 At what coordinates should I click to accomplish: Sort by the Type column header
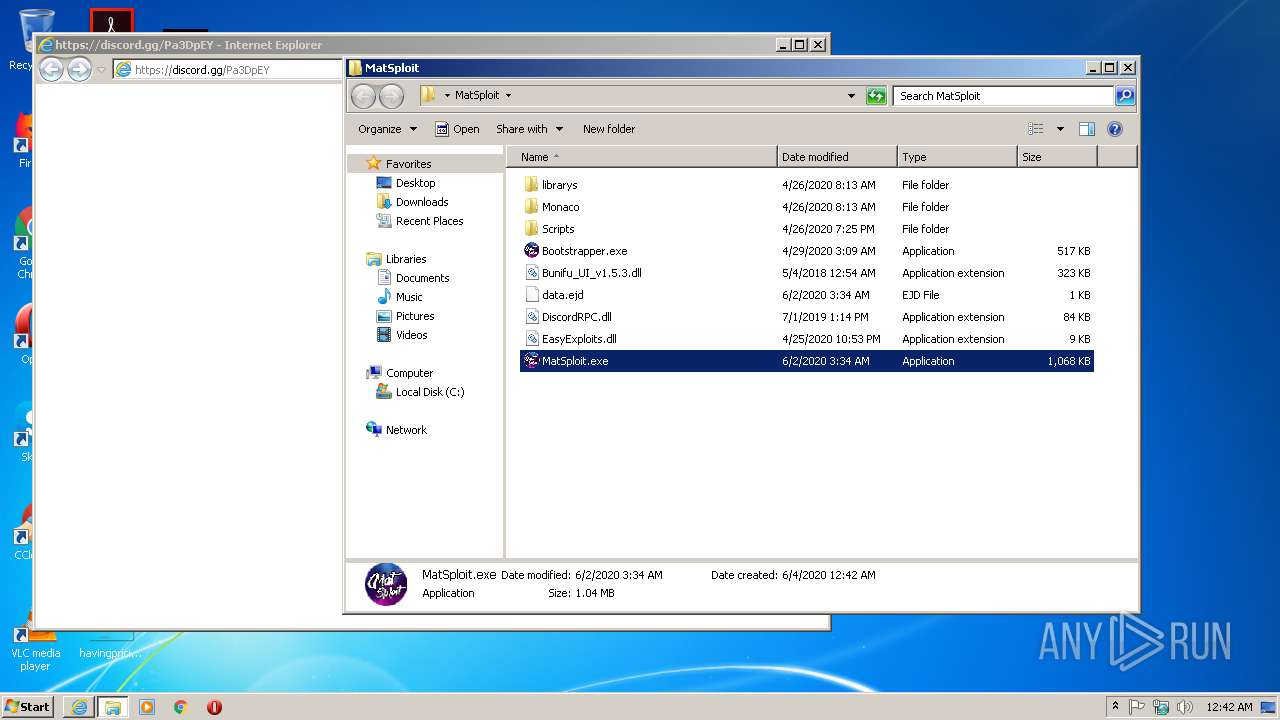957,157
